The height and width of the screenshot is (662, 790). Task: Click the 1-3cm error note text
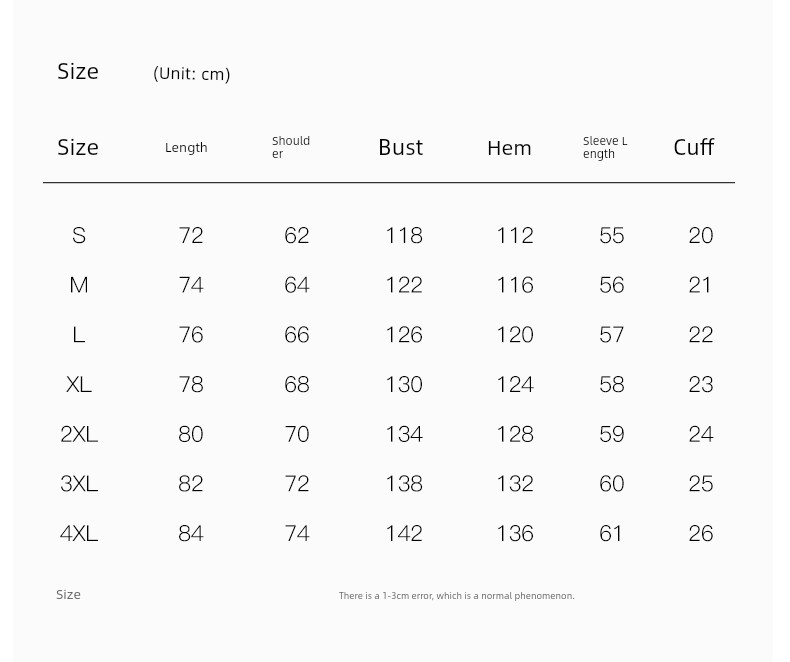pos(456,595)
